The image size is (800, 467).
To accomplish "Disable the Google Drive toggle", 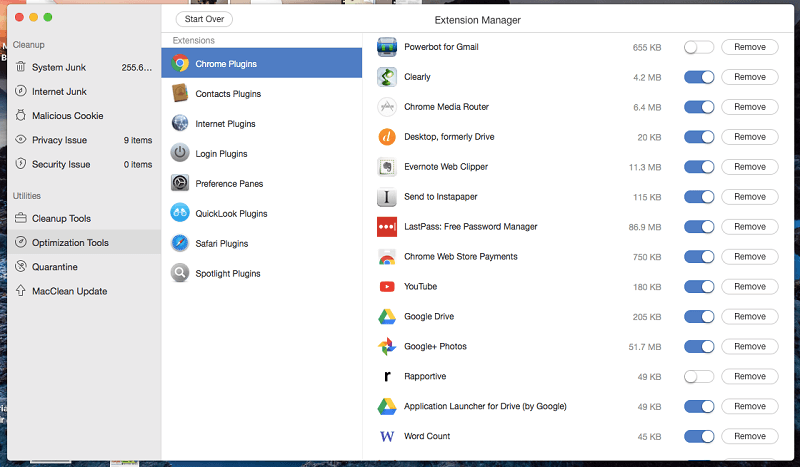I will [x=698, y=317].
